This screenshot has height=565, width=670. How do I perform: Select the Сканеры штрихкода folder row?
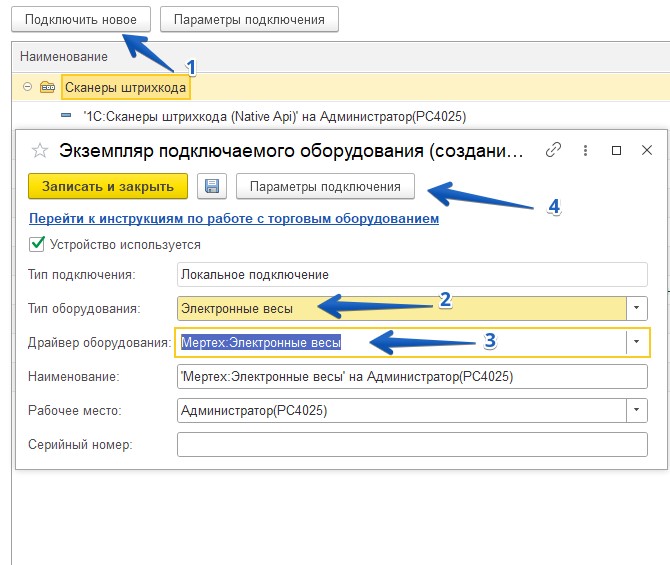click(125, 88)
